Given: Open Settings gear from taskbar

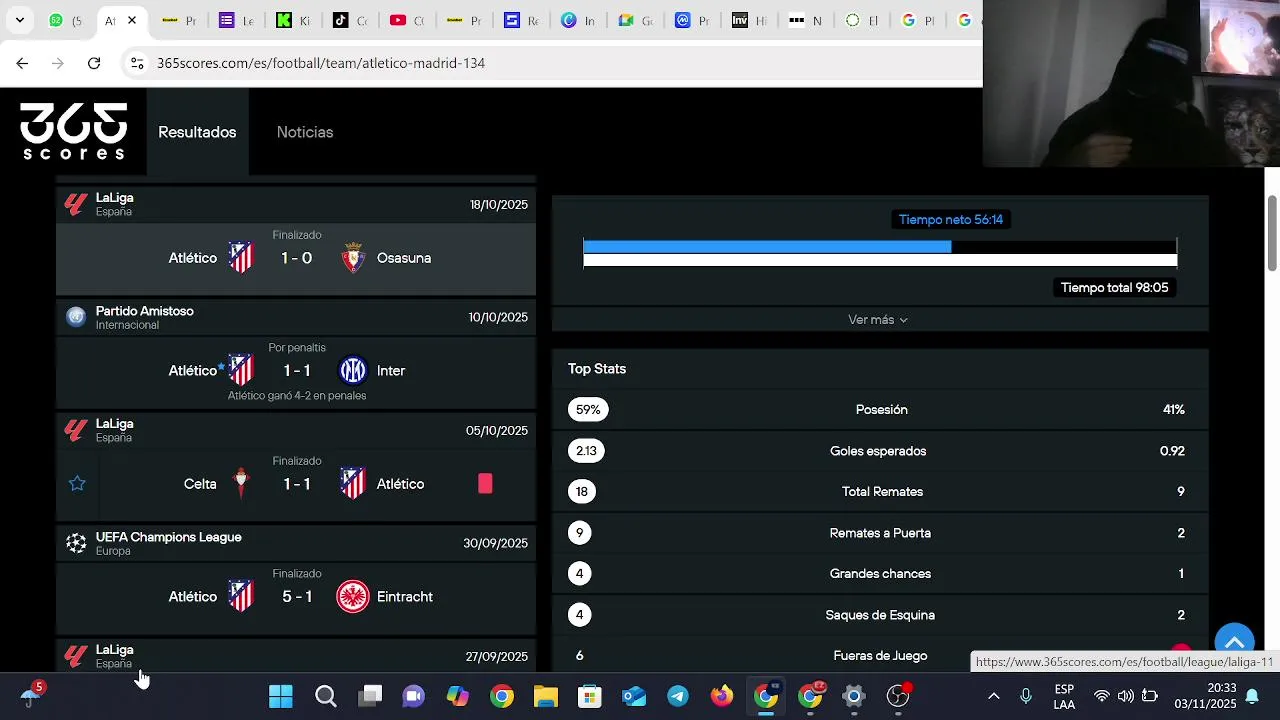Looking at the screenshot, I should [x=854, y=696].
